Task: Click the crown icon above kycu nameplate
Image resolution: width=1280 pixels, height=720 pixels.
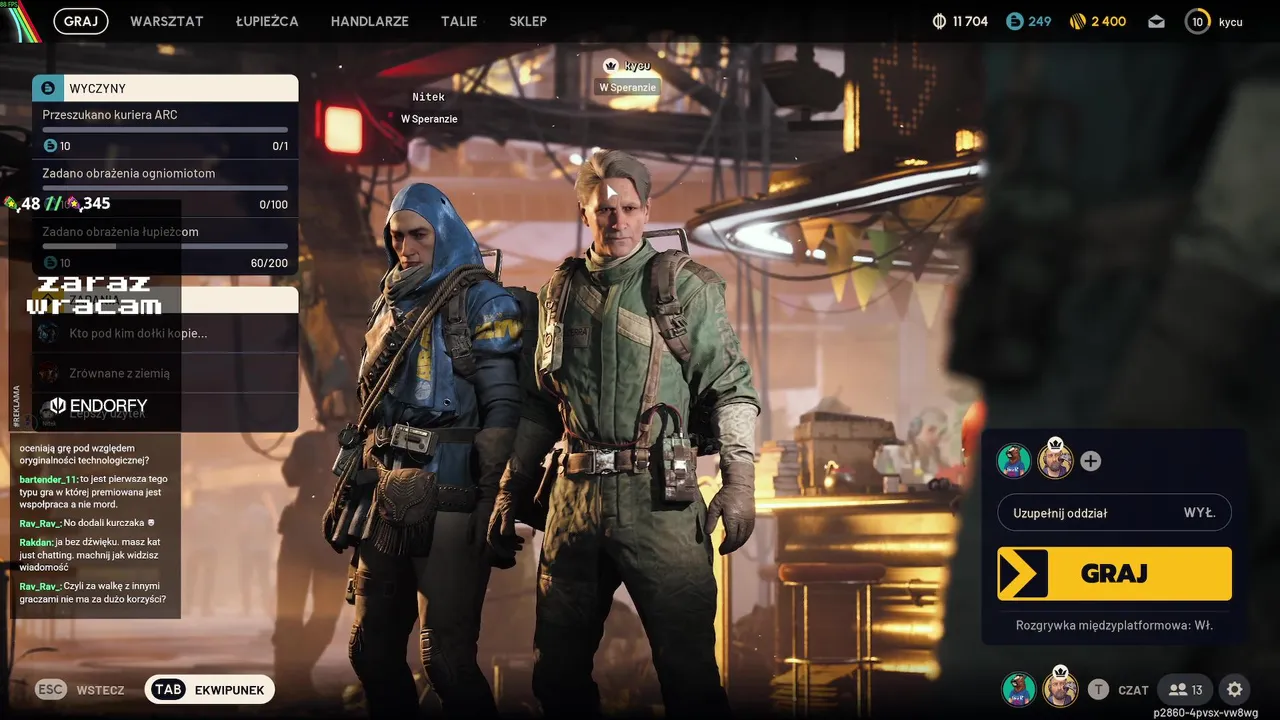Action: click(611, 65)
